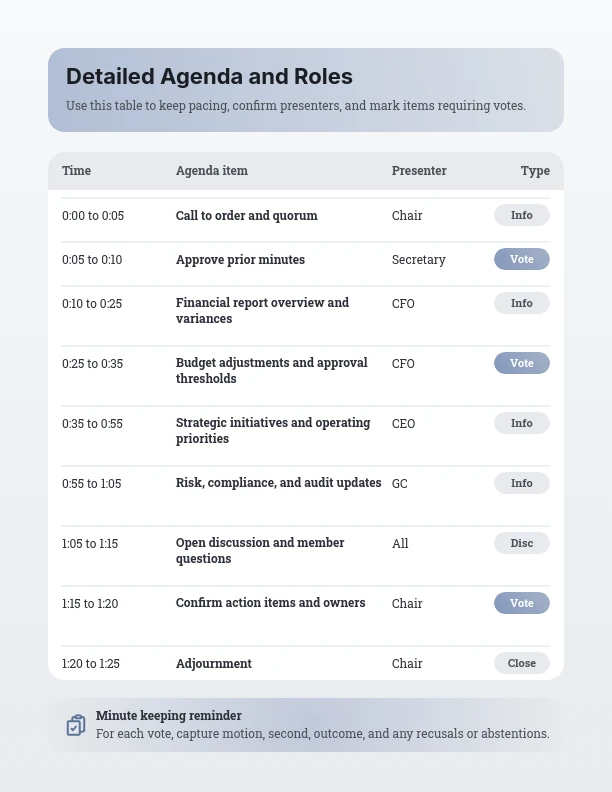The image size is (612, 792).
Task: Click the Time column header
Action: [76, 171]
